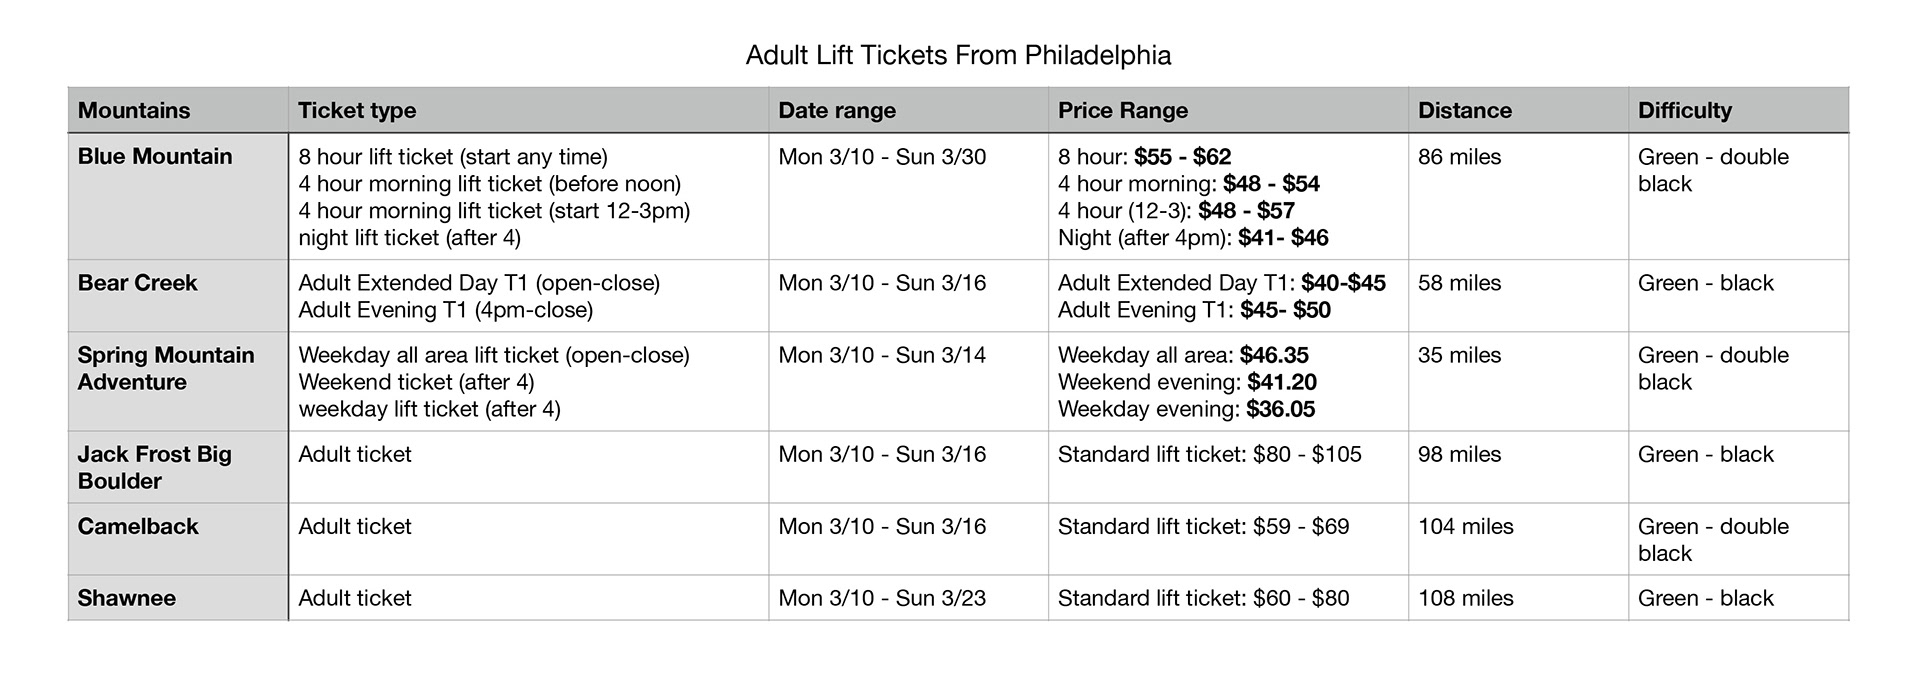Viewport: 1920px width, 680px height.
Task: Select the Date range header cell
Action: click(908, 110)
